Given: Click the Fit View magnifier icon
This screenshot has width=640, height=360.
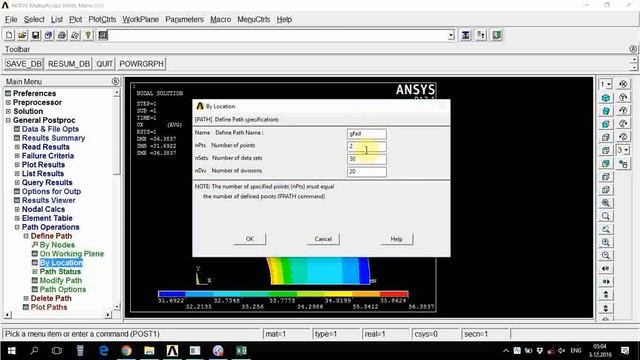Looking at the screenshot, I should click(x=606, y=203).
